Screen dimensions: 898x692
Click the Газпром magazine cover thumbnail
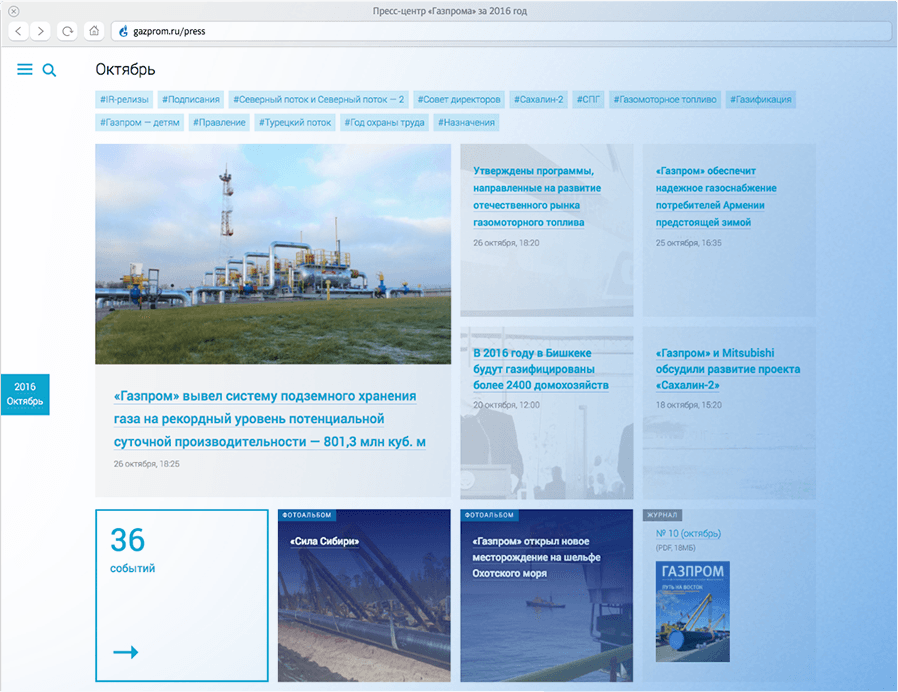coord(693,610)
